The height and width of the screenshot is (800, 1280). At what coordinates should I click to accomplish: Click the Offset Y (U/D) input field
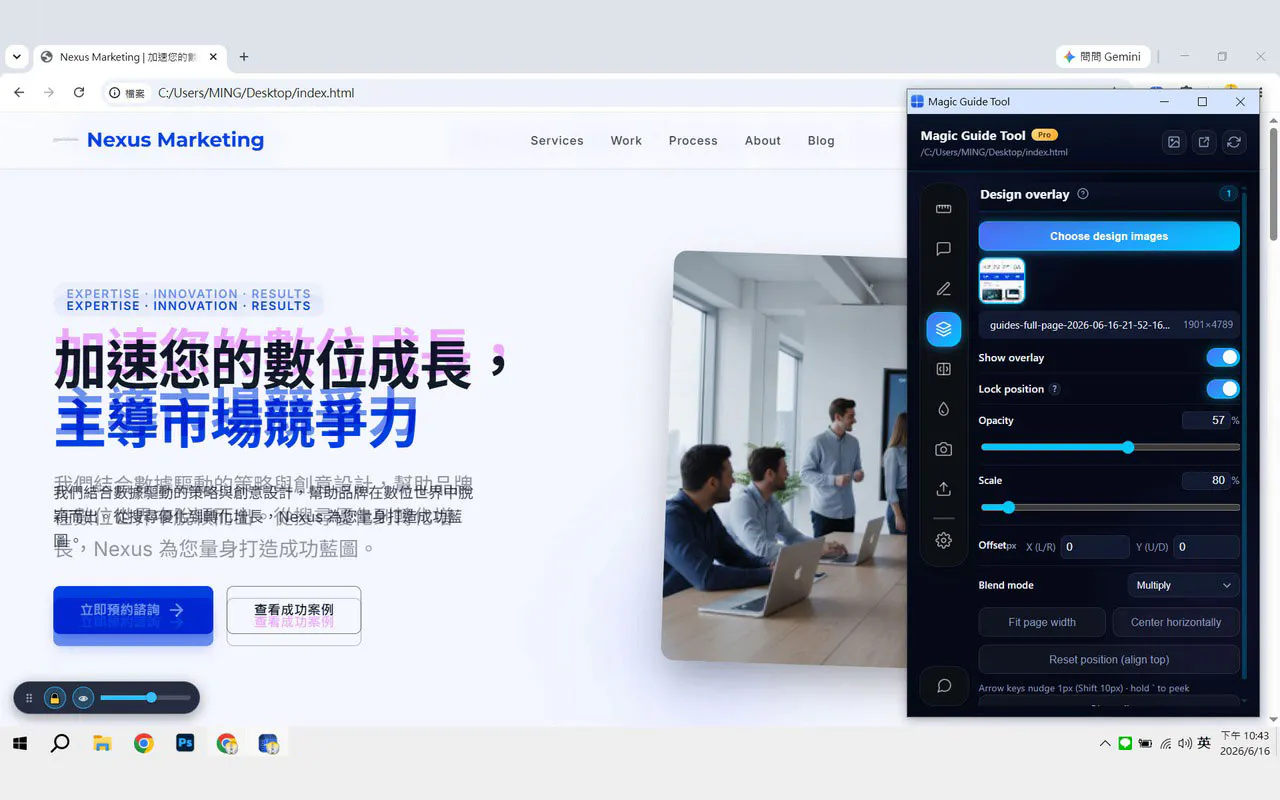[1206, 547]
